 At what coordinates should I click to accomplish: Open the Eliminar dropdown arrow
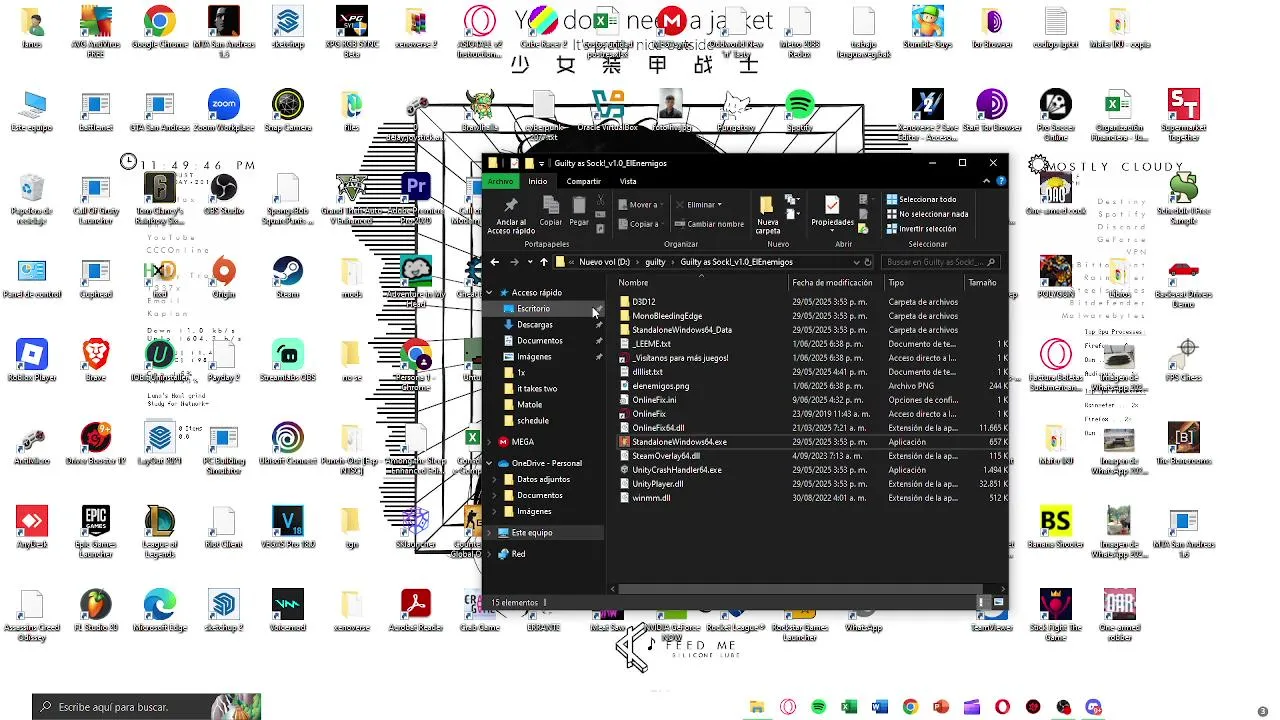[719, 205]
